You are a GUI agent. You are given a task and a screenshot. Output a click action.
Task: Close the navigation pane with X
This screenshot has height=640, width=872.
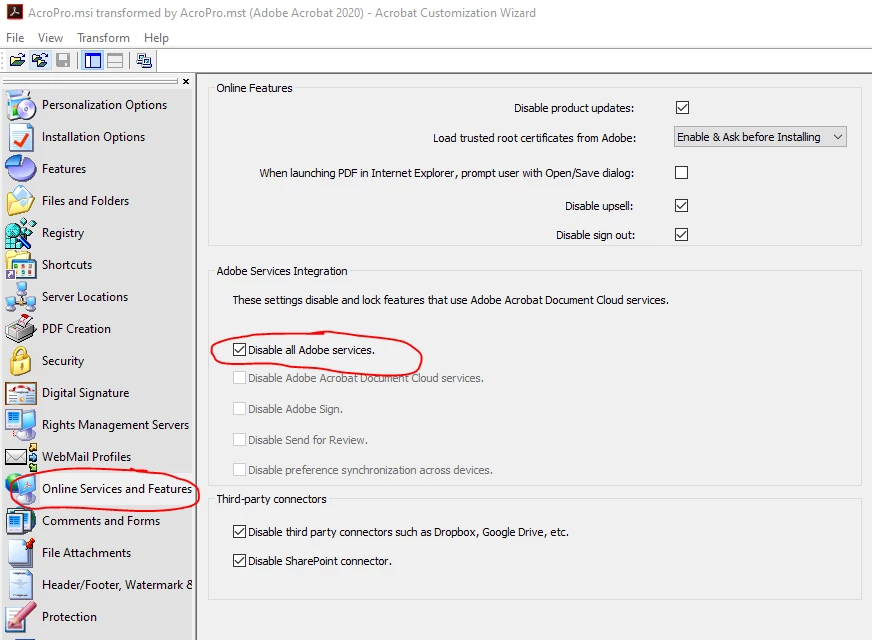pos(186,81)
